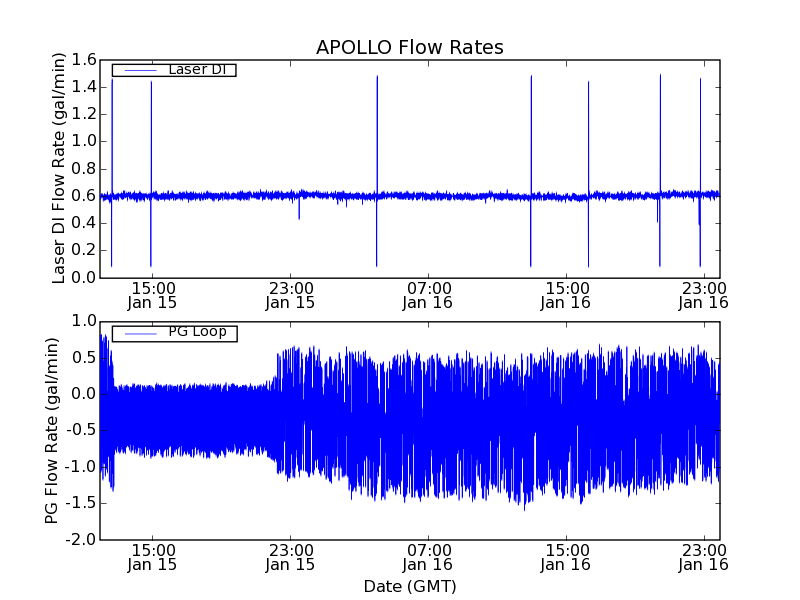Click the 1.6 tick on Laser DI axis
The height and width of the screenshot is (600, 800).
coord(84,60)
